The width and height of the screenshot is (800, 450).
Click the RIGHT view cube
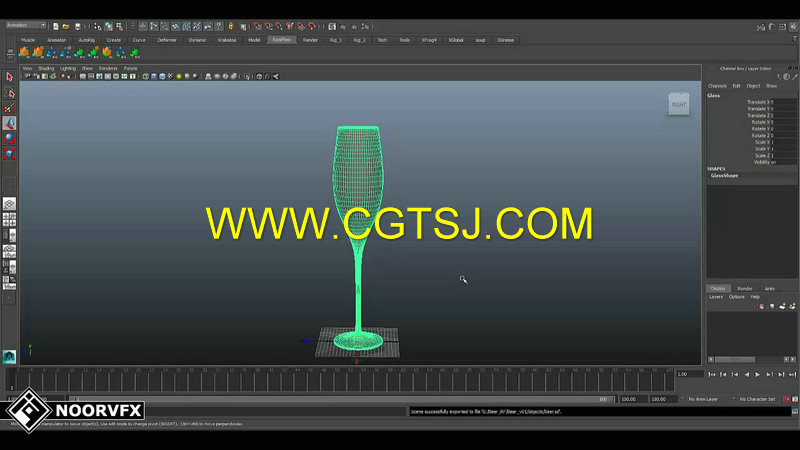pos(679,104)
